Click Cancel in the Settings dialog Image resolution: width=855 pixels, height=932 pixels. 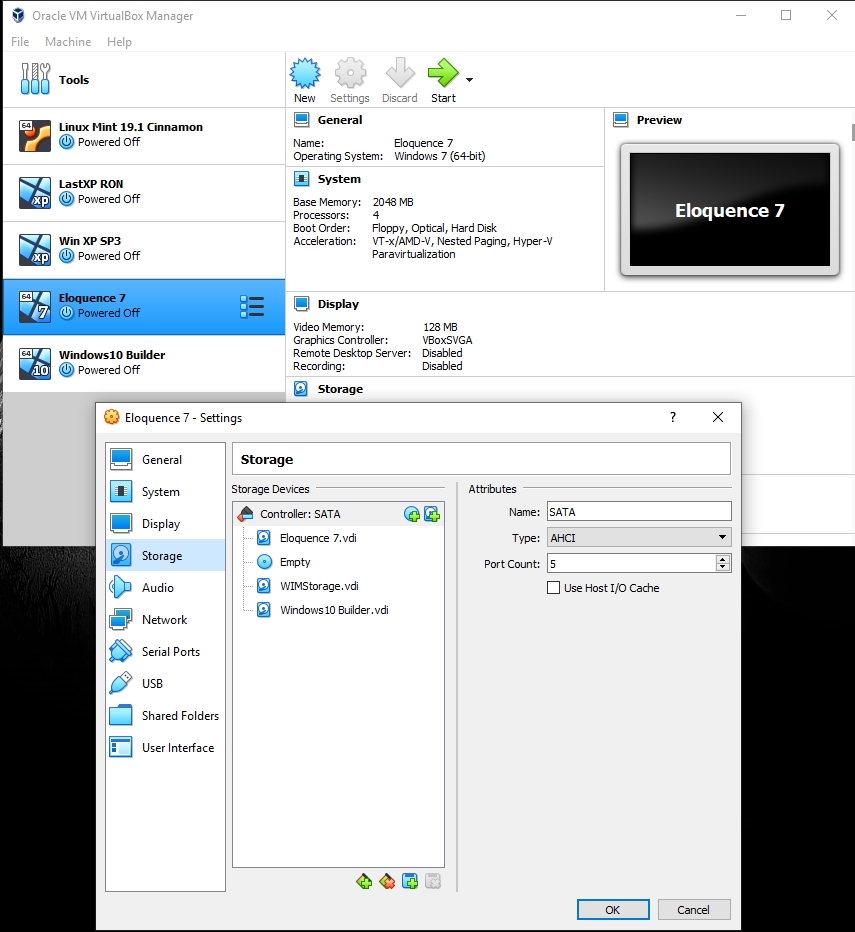click(693, 910)
